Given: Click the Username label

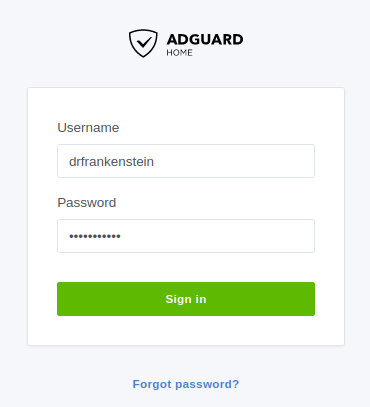Looking at the screenshot, I should tap(88, 128).
